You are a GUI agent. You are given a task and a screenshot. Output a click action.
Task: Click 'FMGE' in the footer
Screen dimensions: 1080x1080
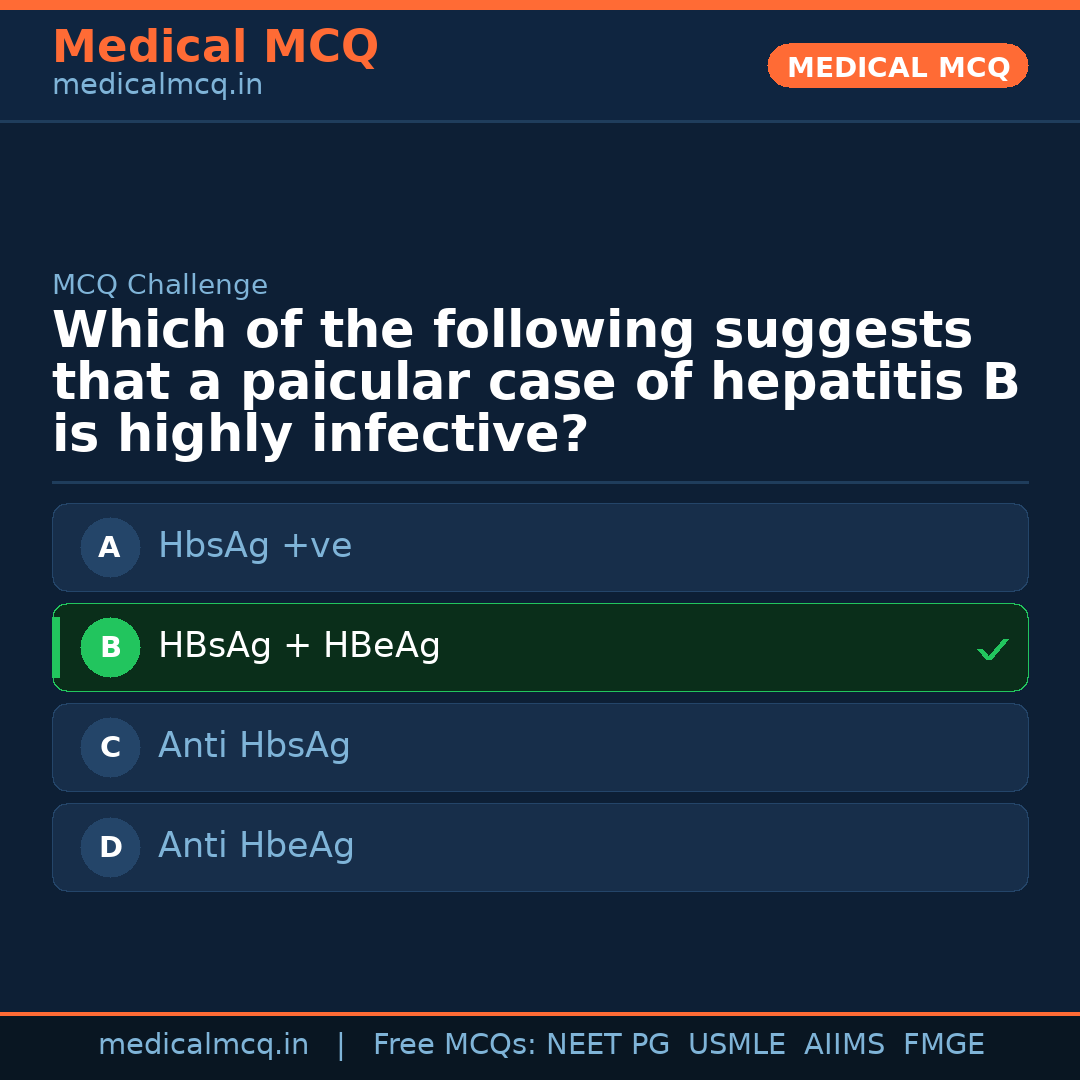point(943,1045)
